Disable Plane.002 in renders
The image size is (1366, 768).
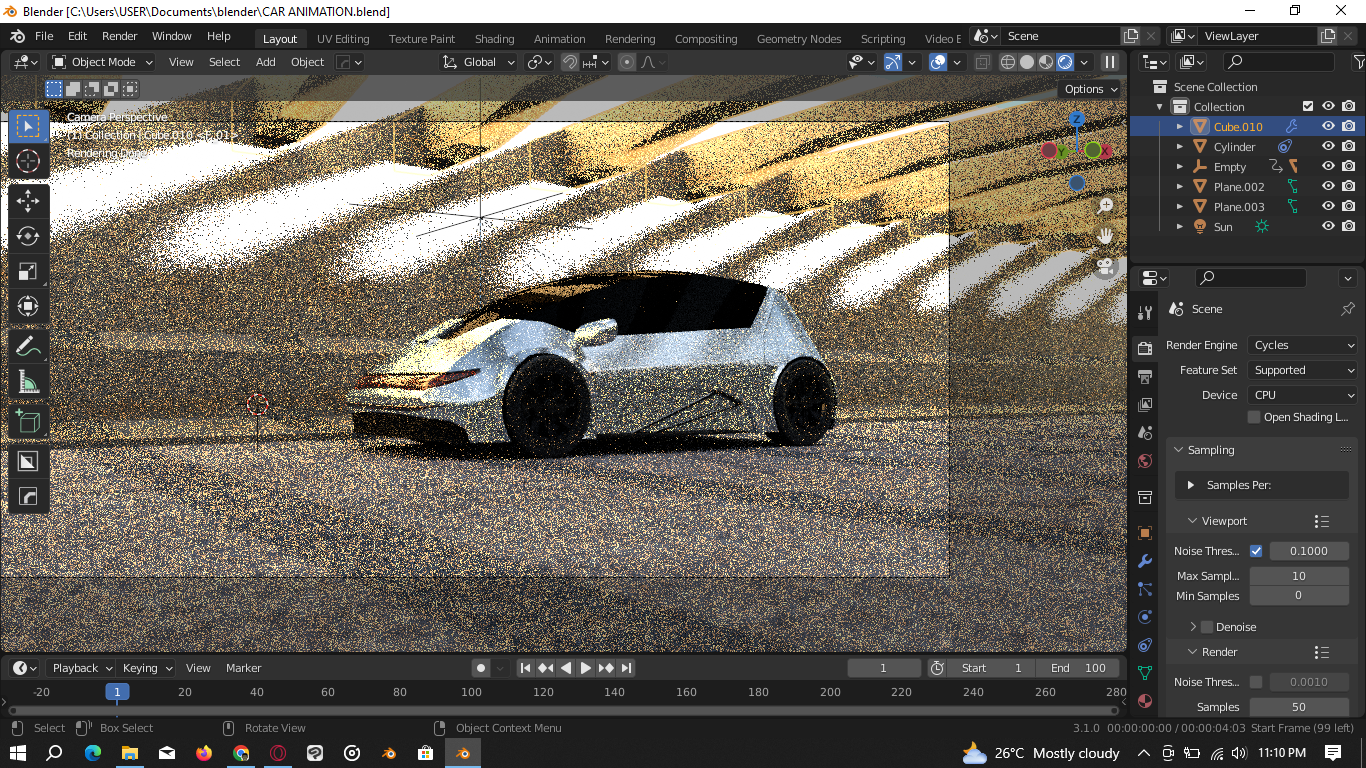(x=1349, y=187)
